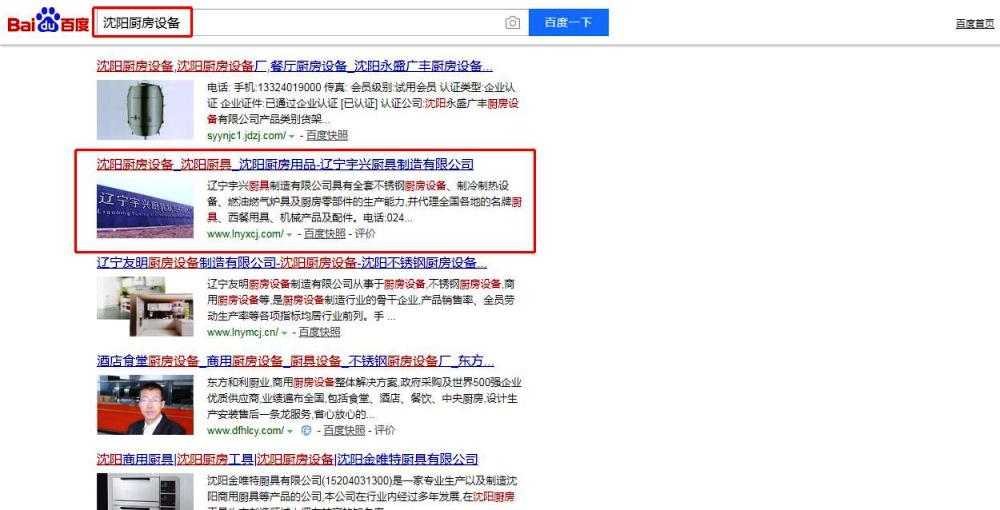Open the www.lnymcj.cn URL
Viewport: 1000px width, 510px height.
[x=242, y=332]
